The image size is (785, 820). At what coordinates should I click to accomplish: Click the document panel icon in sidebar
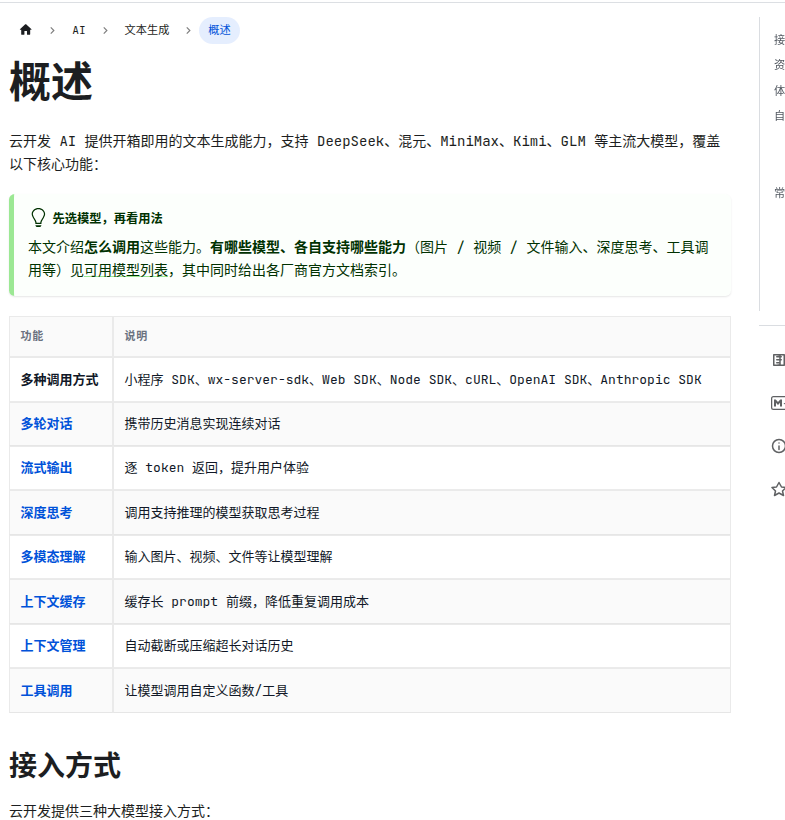tap(778, 360)
